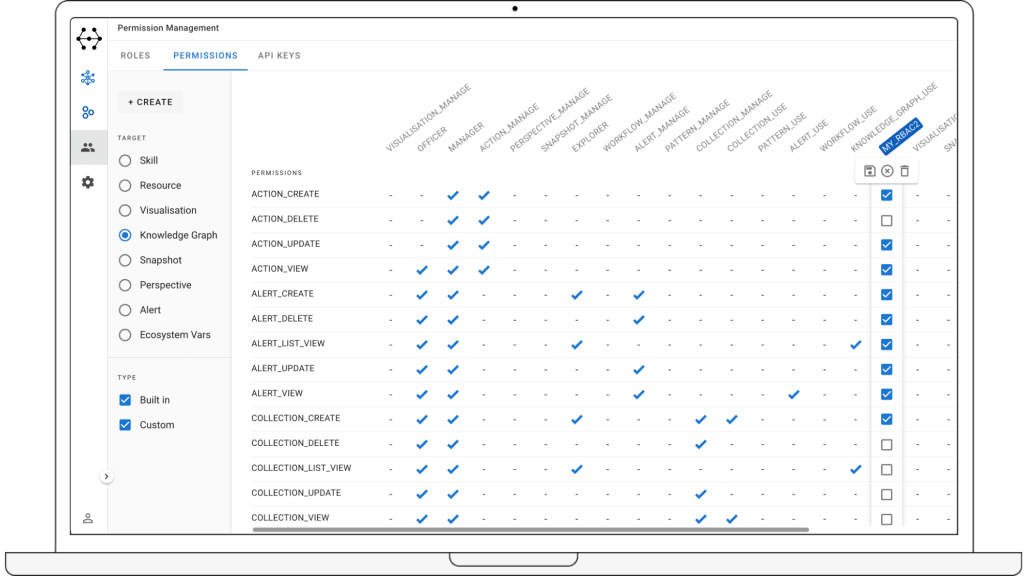The image size is (1024, 576).
Task: Click ACTION_DELETE checkmark under ACTION_MANAGE
Action: 484,220
